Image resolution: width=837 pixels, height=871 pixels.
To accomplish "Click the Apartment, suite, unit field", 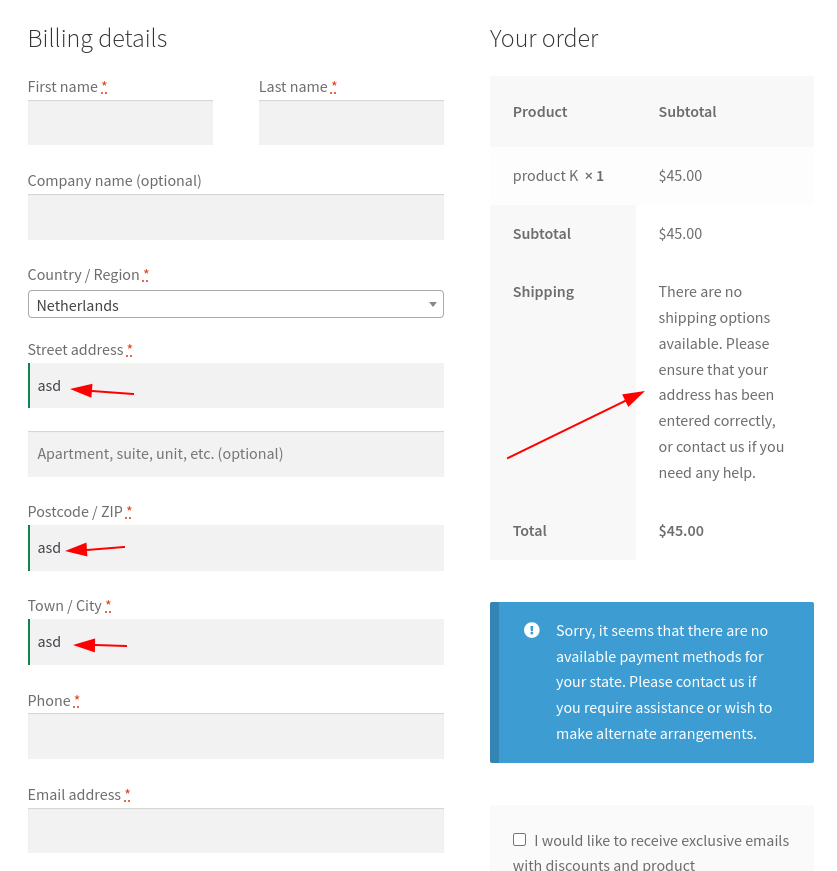I will [x=236, y=454].
